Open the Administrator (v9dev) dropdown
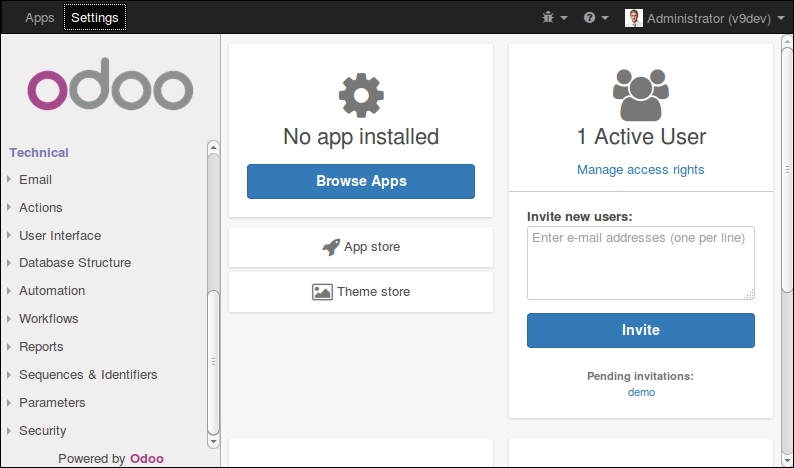 point(705,18)
